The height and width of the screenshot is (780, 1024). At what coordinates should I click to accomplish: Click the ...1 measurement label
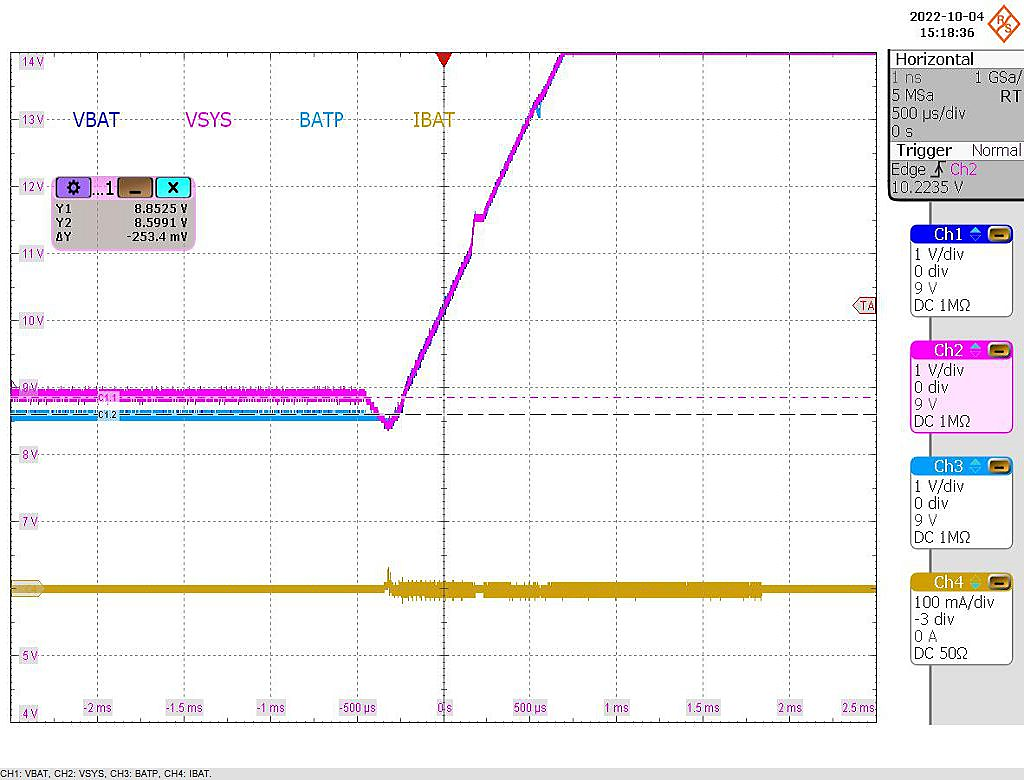pos(103,187)
